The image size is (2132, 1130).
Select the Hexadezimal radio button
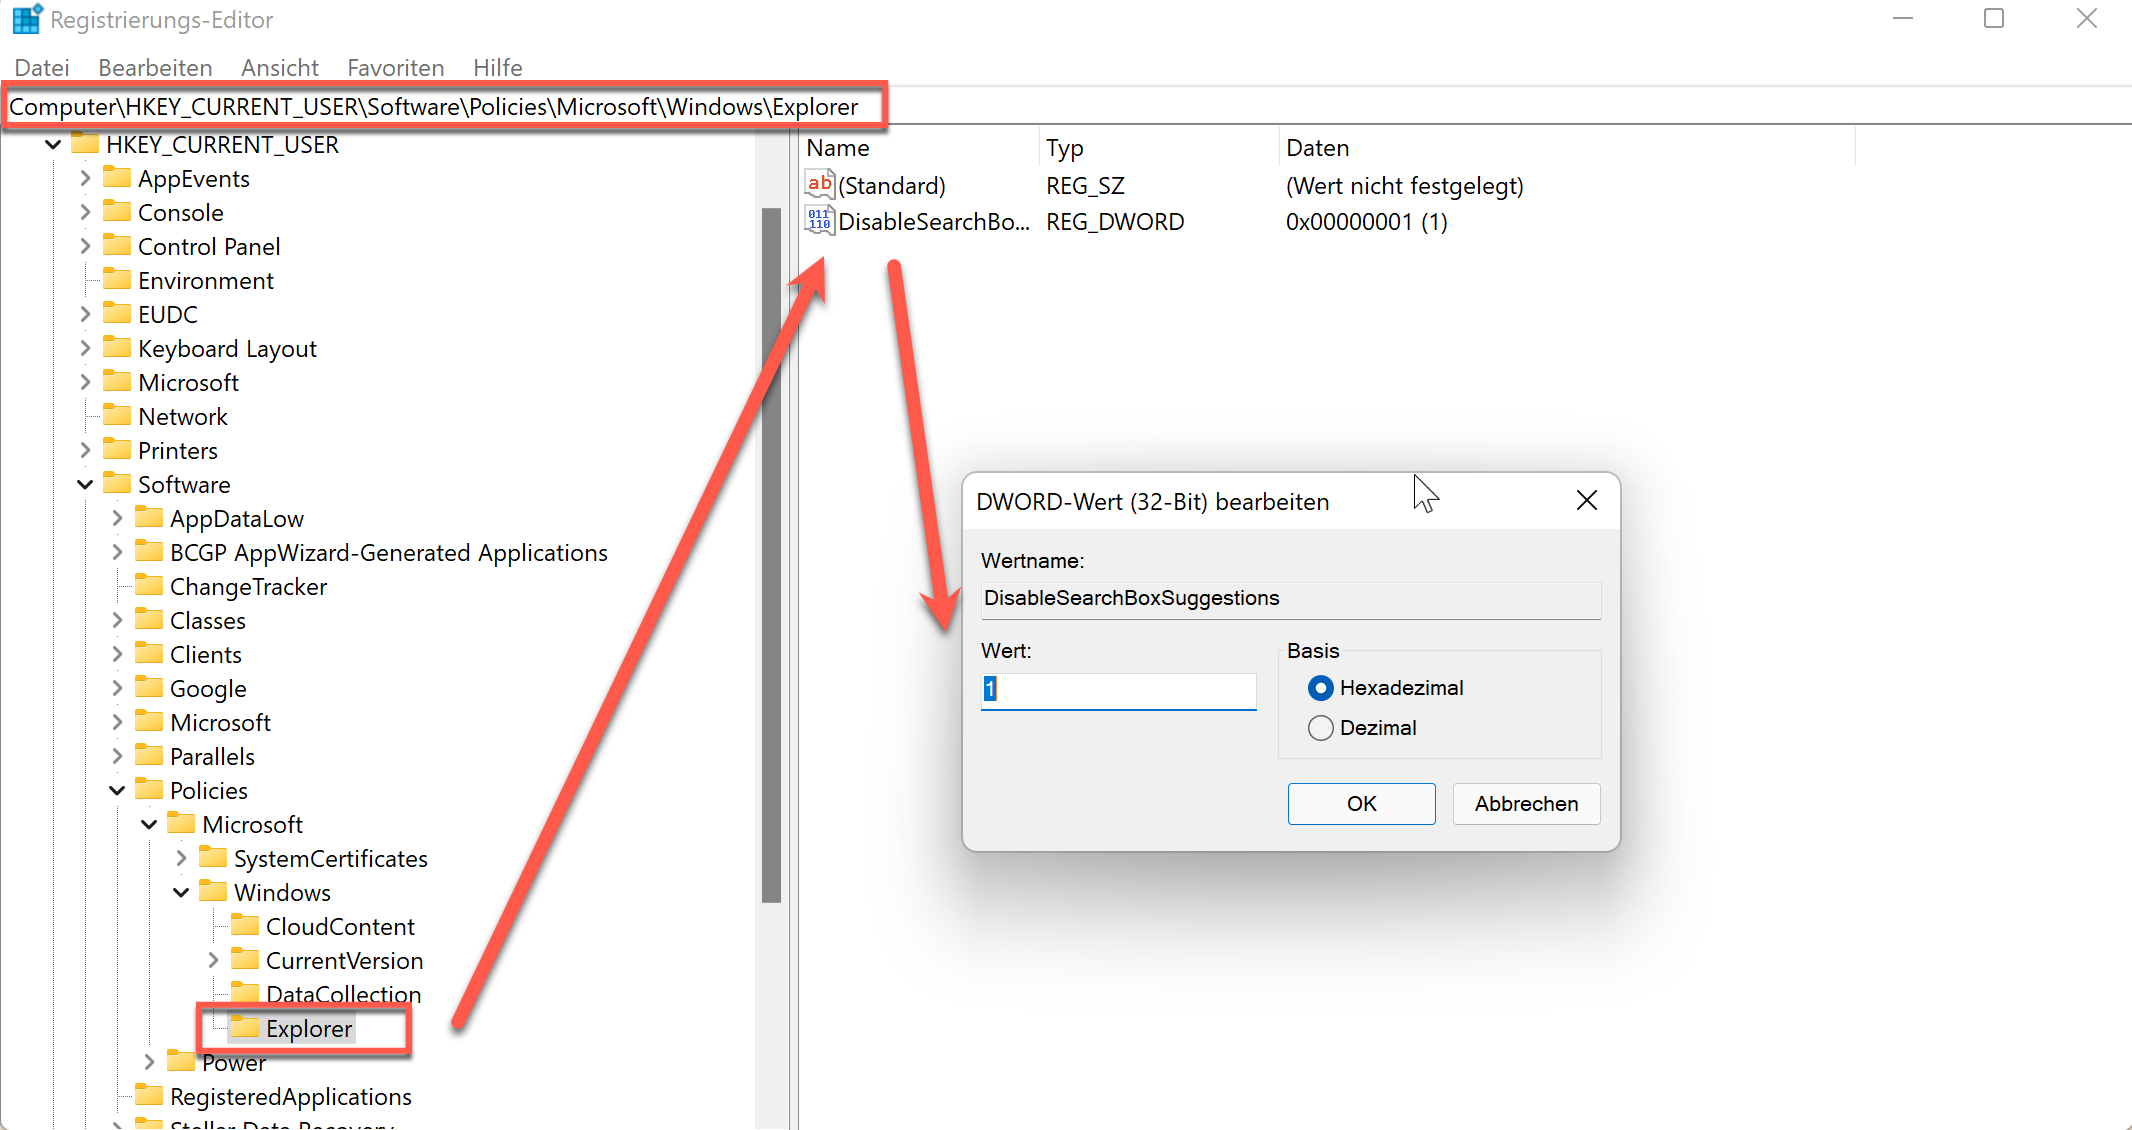point(1320,688)
